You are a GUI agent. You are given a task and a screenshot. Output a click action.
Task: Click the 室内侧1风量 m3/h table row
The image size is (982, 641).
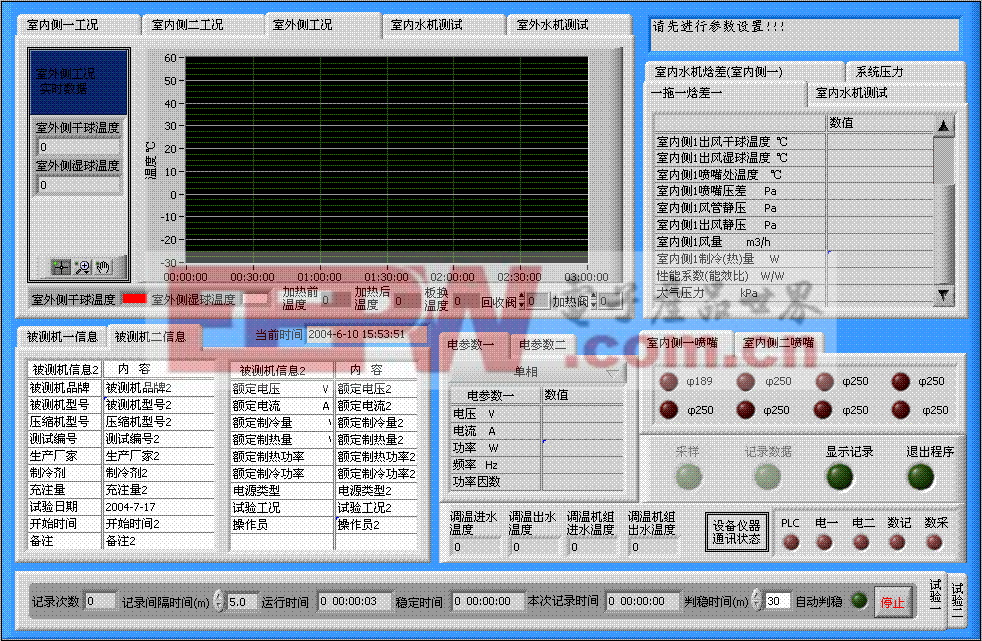tap(794, 242)
